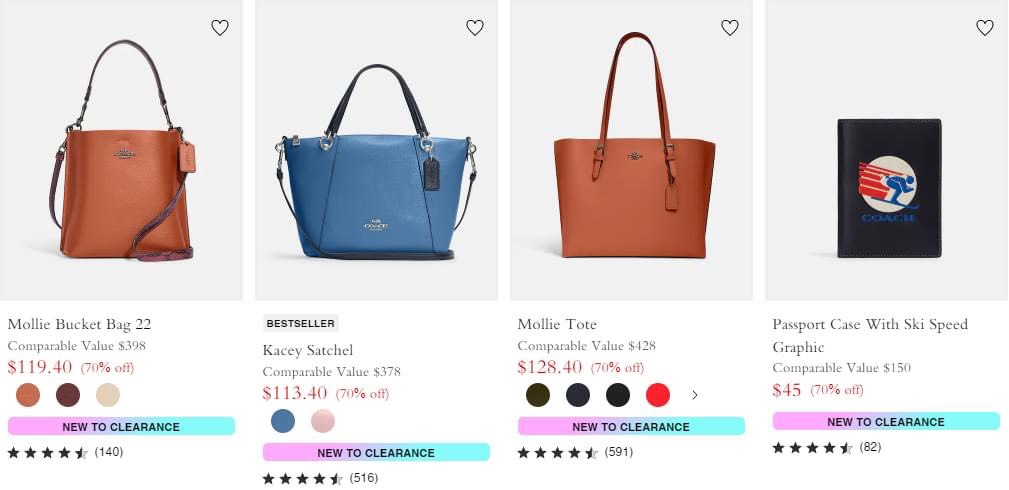View blue Kacey Satchel product image

pyautogui.click(x=376, y=150)
